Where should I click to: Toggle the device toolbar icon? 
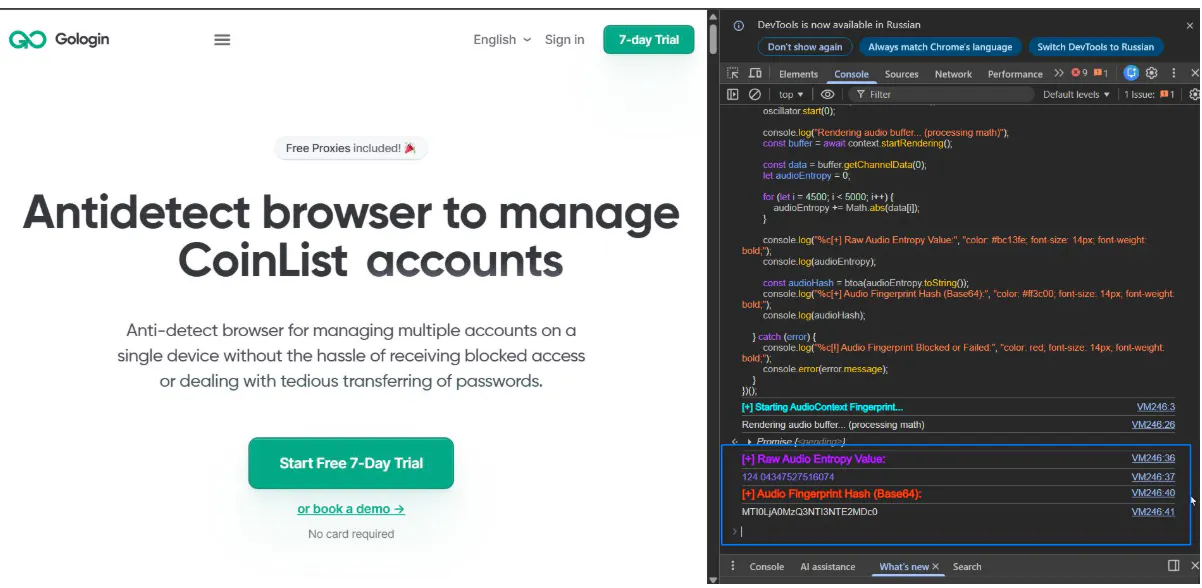[x=755, y=73]
